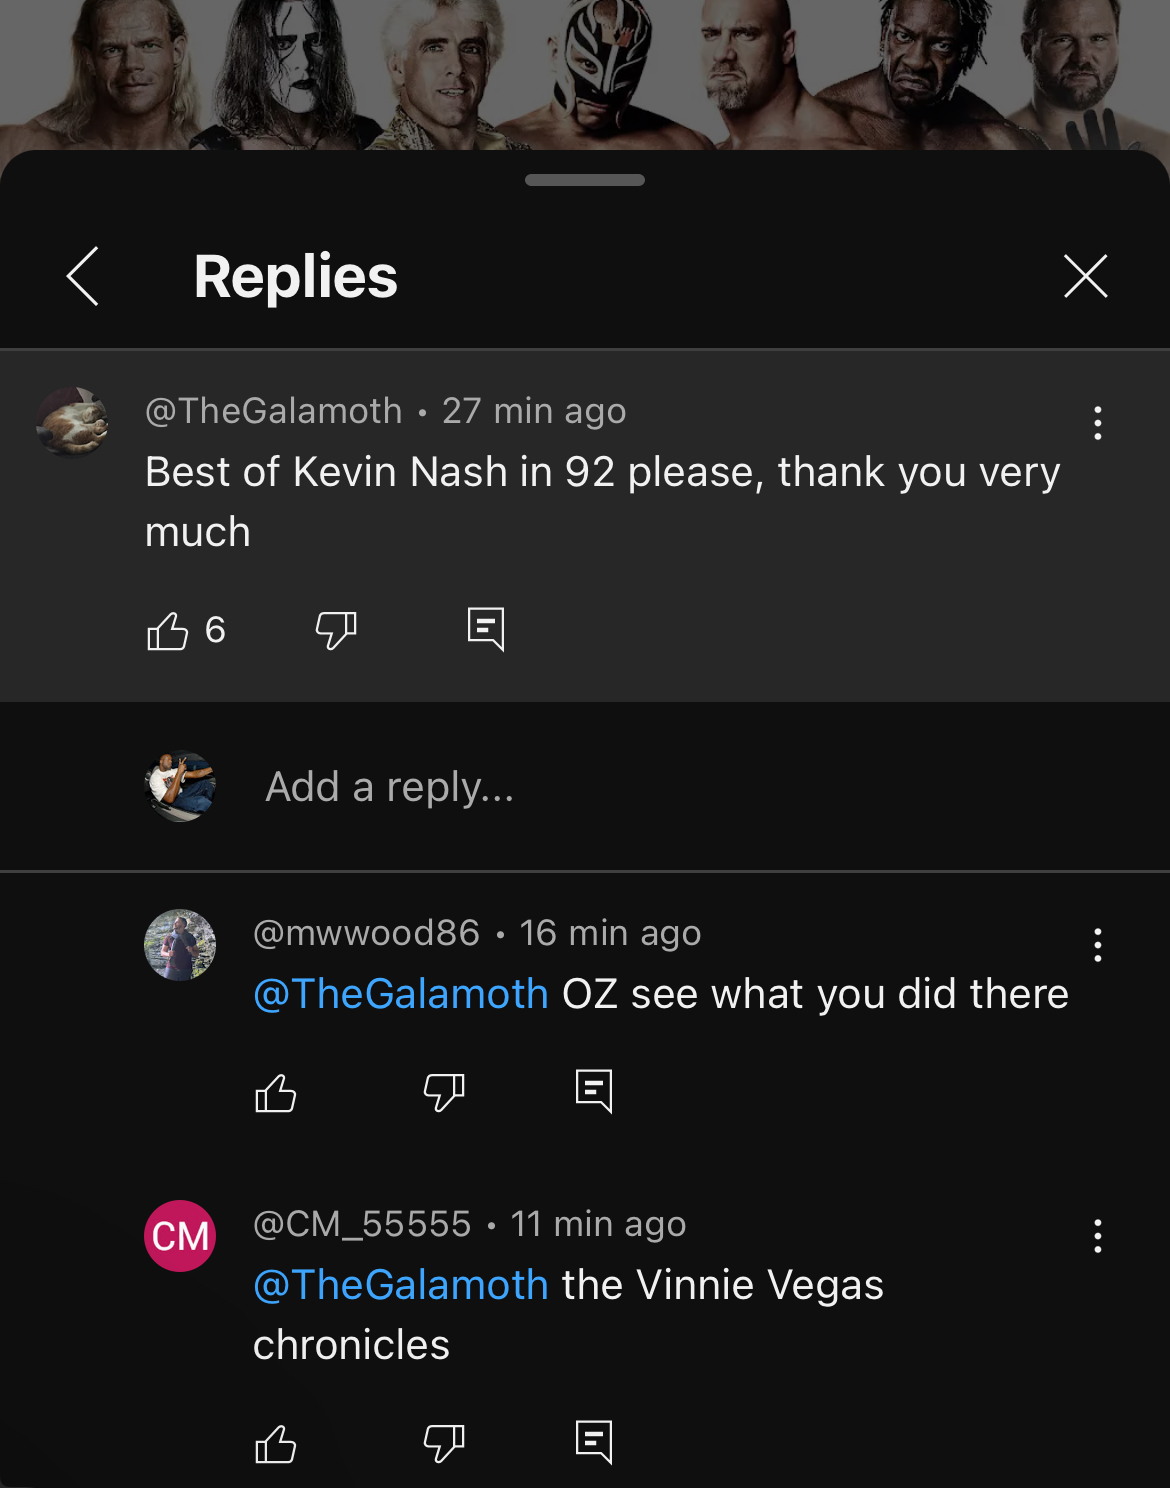This screenshot has height=1488, width=1170.
Task: Open @TheGalamoth mention in CM_55555's reply
Action: pos(401,1285)
